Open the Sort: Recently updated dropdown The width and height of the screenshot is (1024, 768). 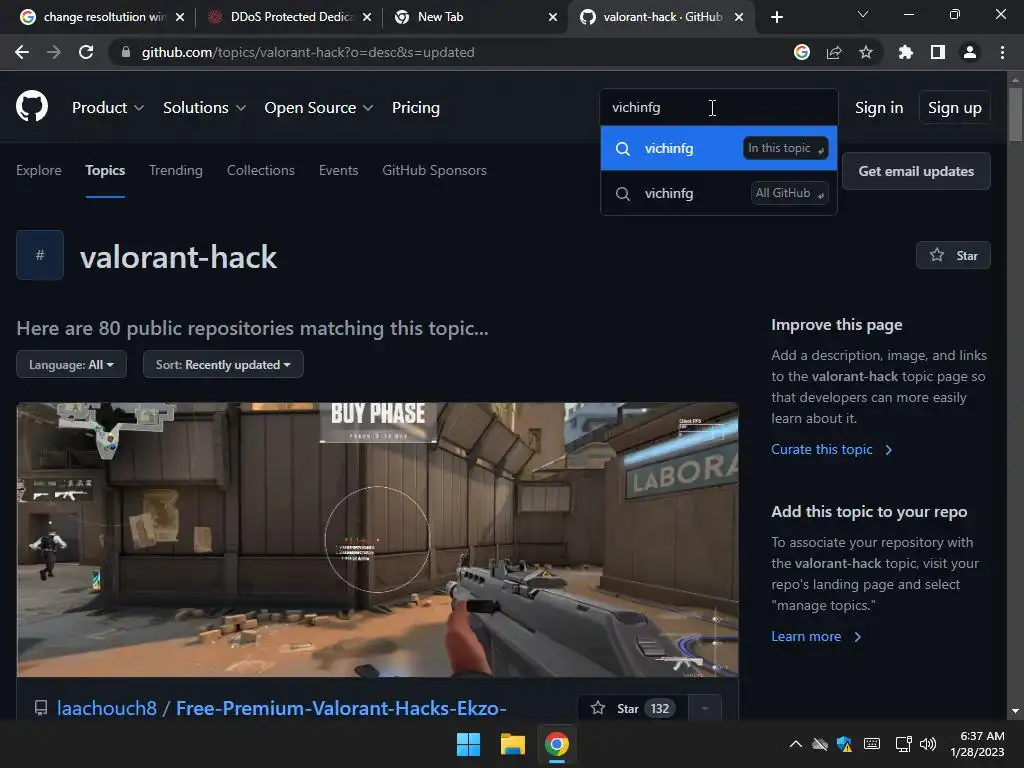pyautogui.click(x=223, y=364)
